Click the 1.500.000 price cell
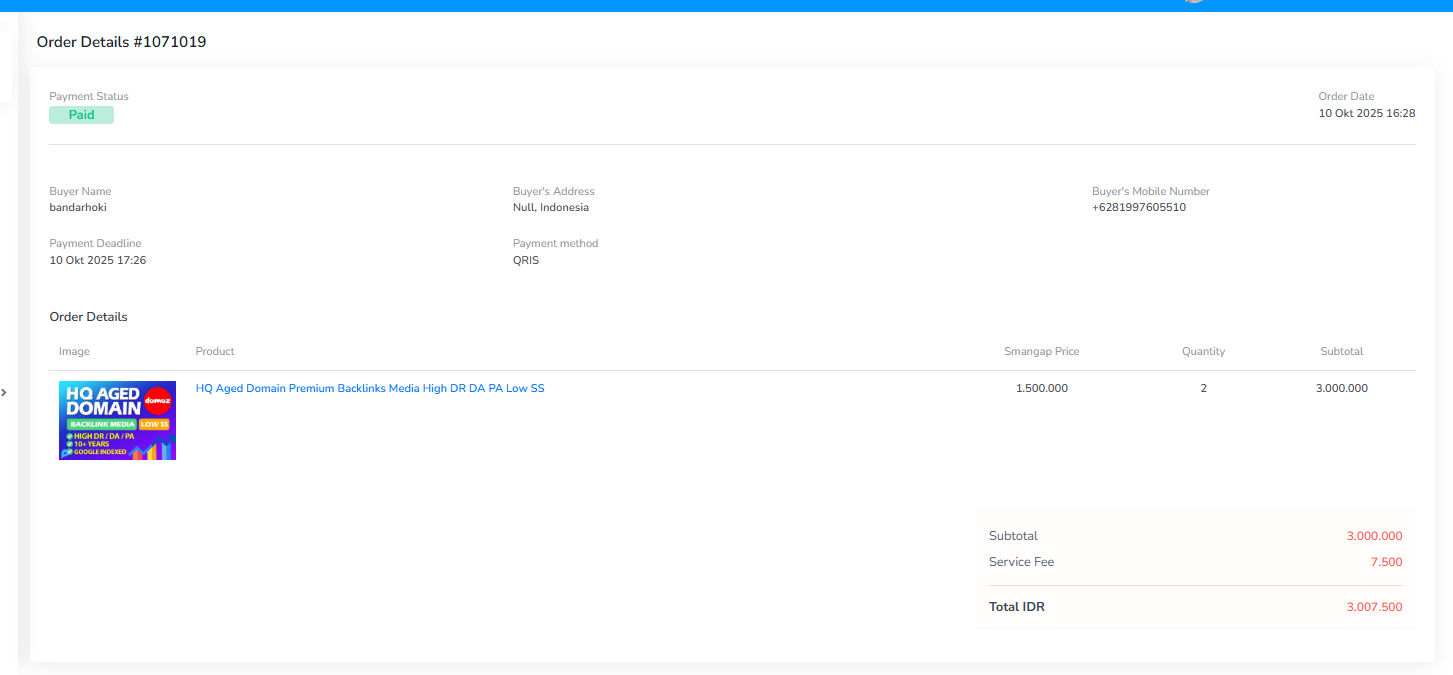 (1041, 388)
